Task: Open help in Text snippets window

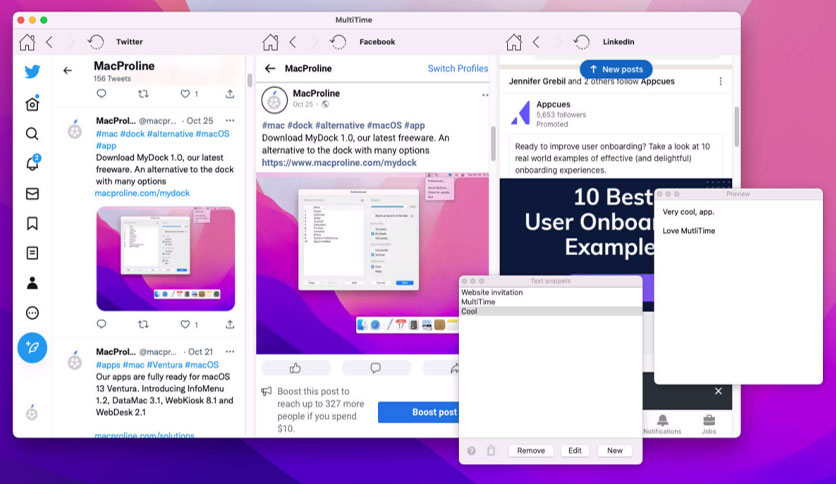Action: click(x=471, y=451)
